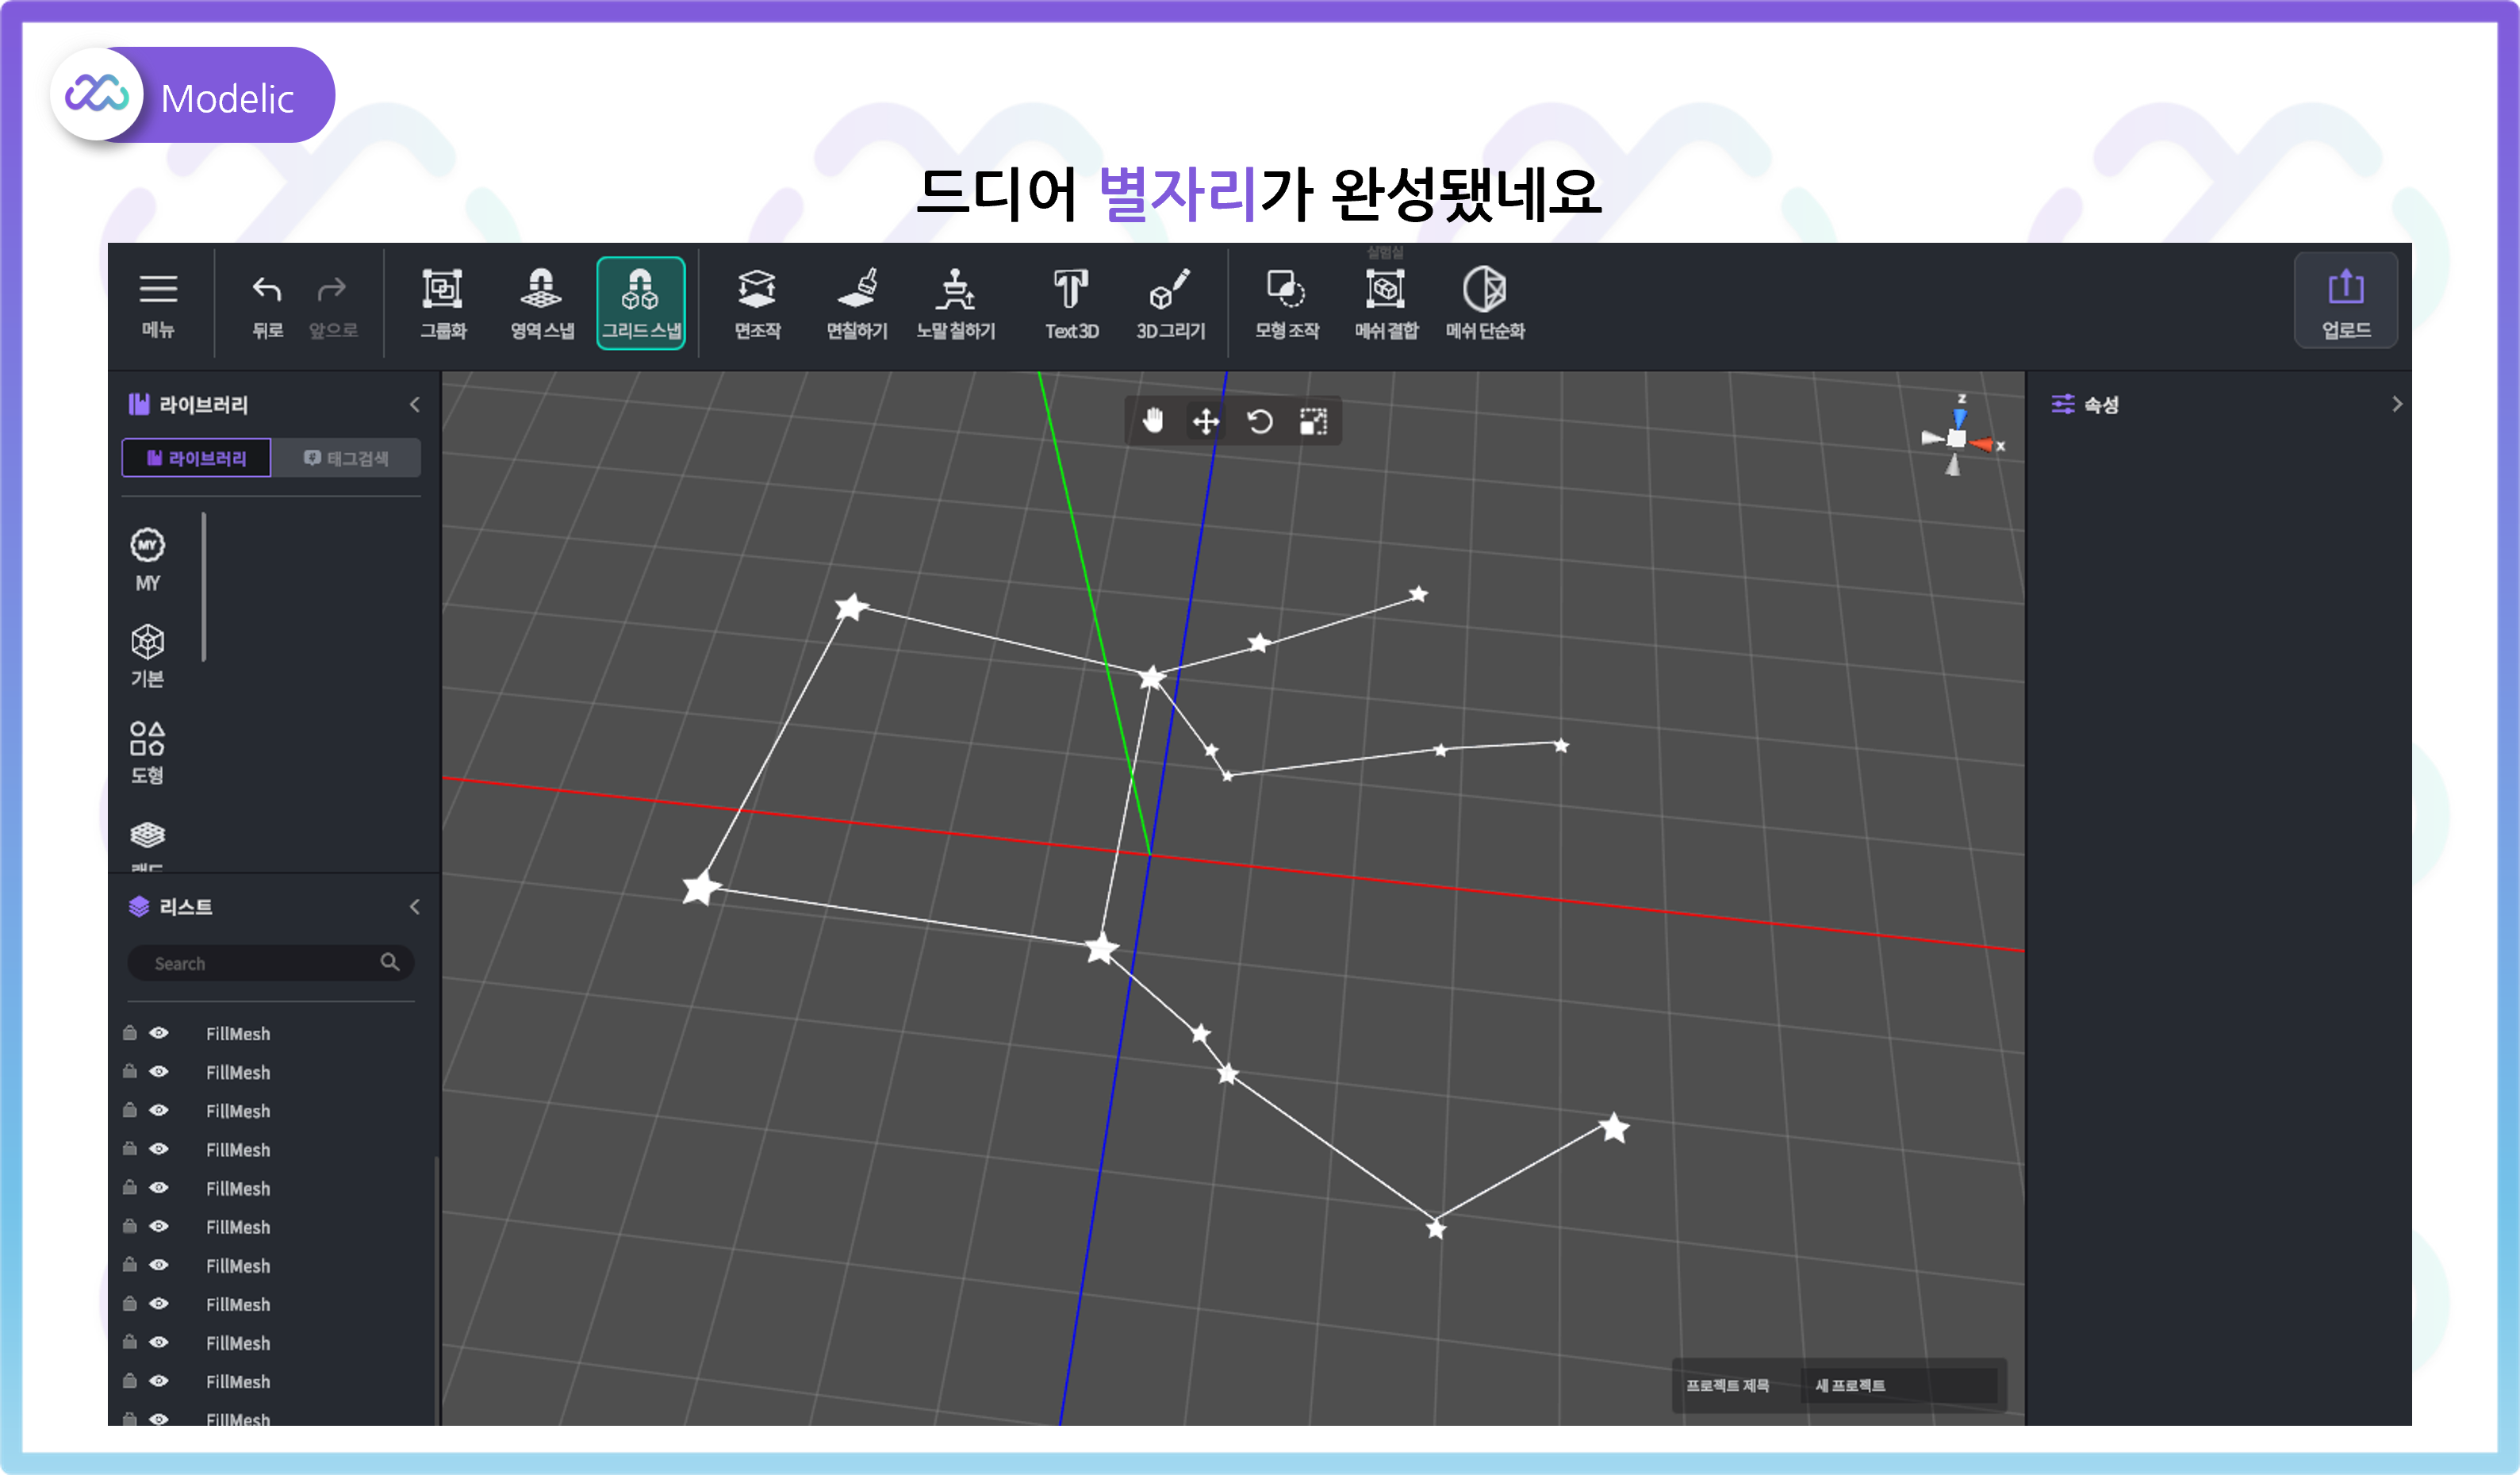Open the 기본 basic models category
The height and width of the screenshot is (1475, 2520).
148,656
